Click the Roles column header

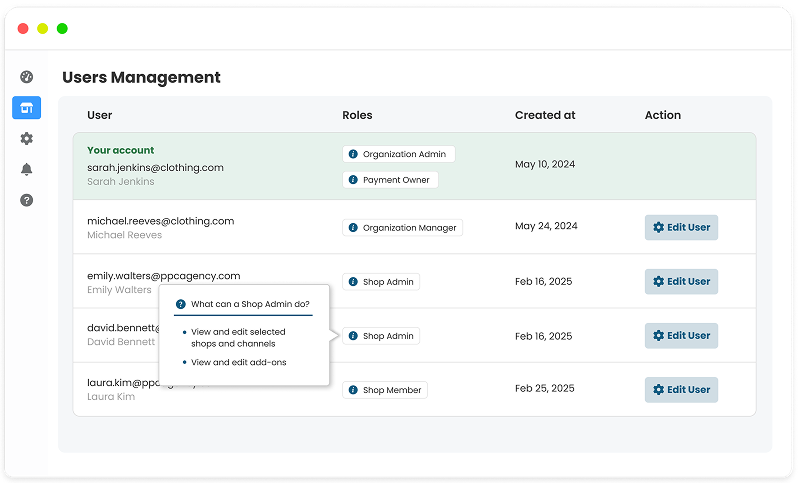(x=357, y=115)
